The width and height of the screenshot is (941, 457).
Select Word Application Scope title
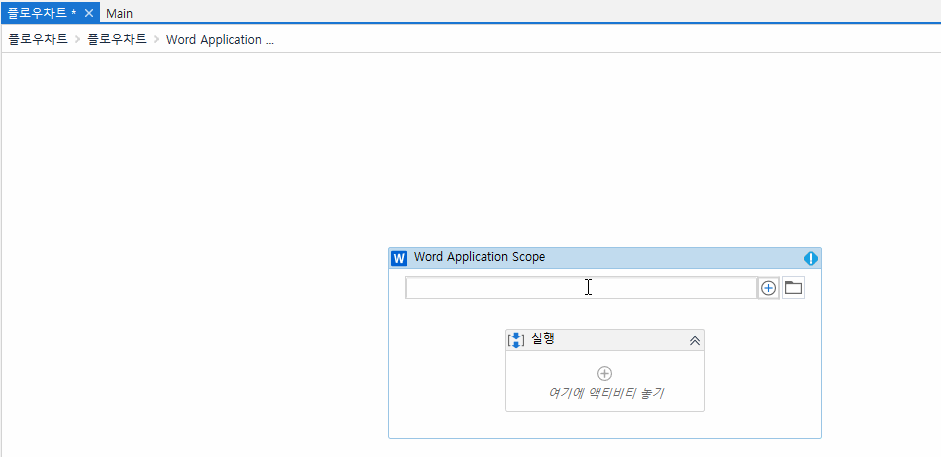click(480, 257)
